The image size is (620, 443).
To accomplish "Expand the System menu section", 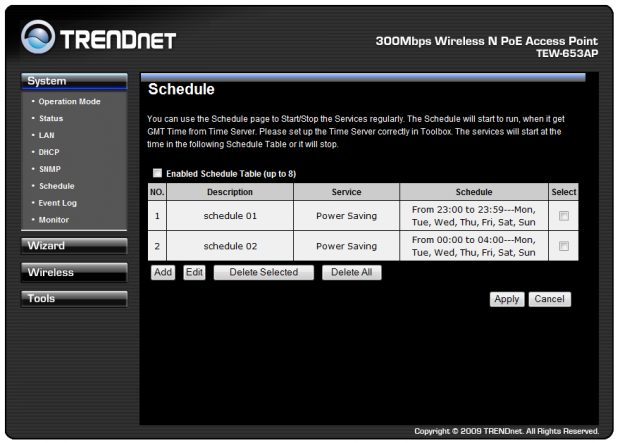I will tap(74, 81).
